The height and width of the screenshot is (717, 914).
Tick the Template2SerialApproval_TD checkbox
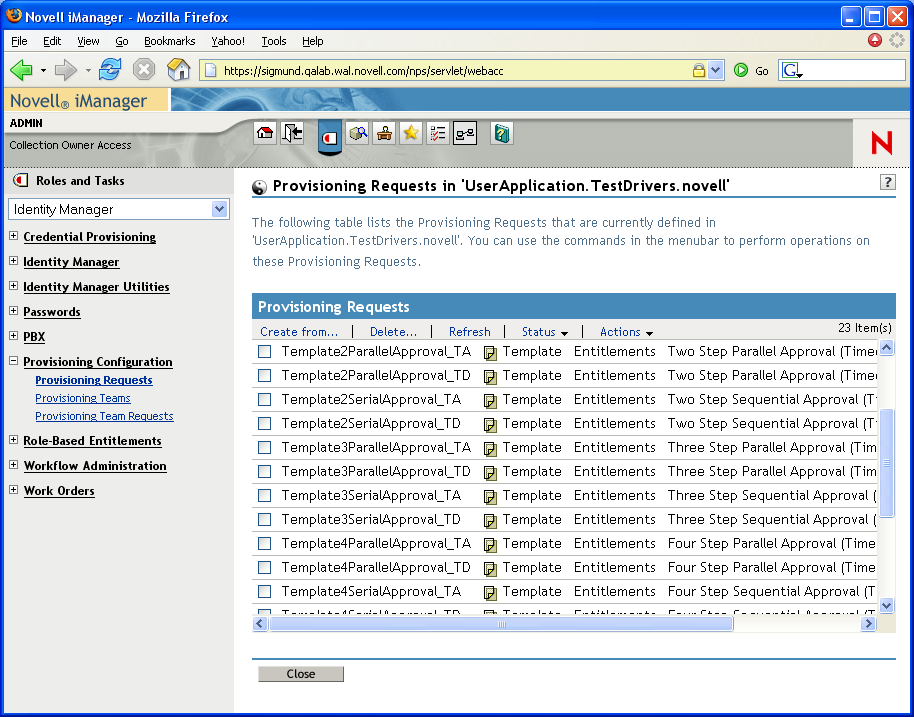click(265, 423)
